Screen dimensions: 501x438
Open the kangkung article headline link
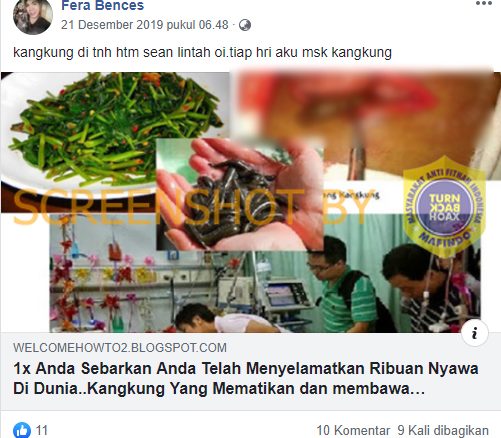[246, 378]
